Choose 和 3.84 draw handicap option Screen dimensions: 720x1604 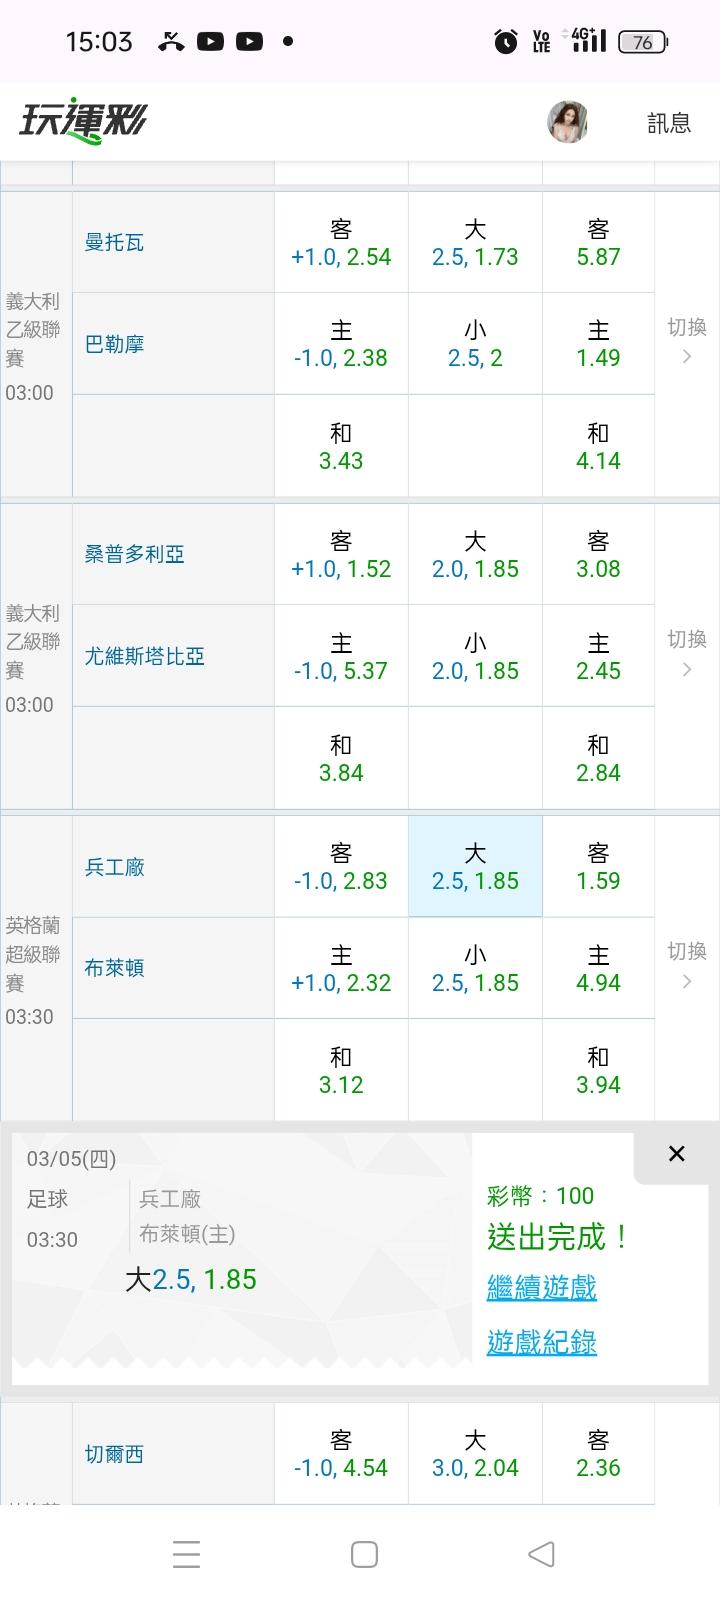[341, 759]
